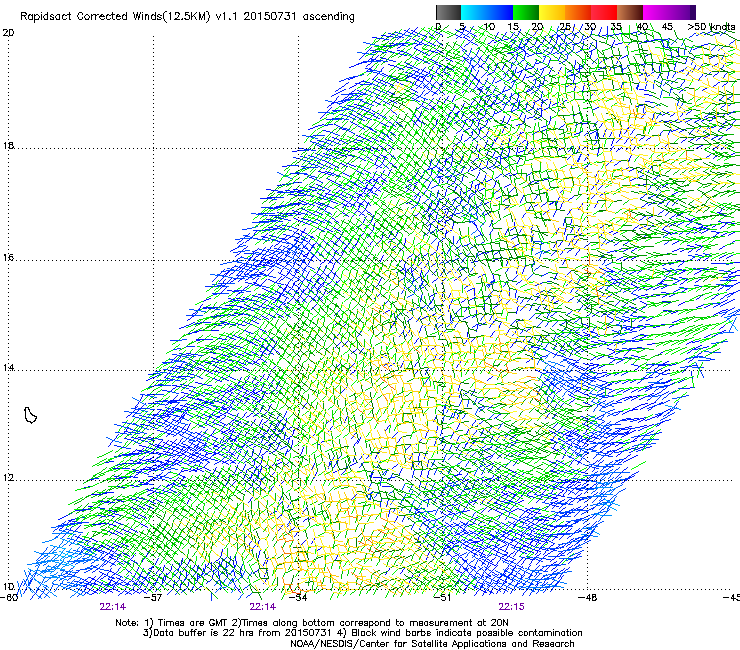The width and height of the screenshot is (740, 650).
Task: Click the "22:15" purple time label
Action: (512, 607)
